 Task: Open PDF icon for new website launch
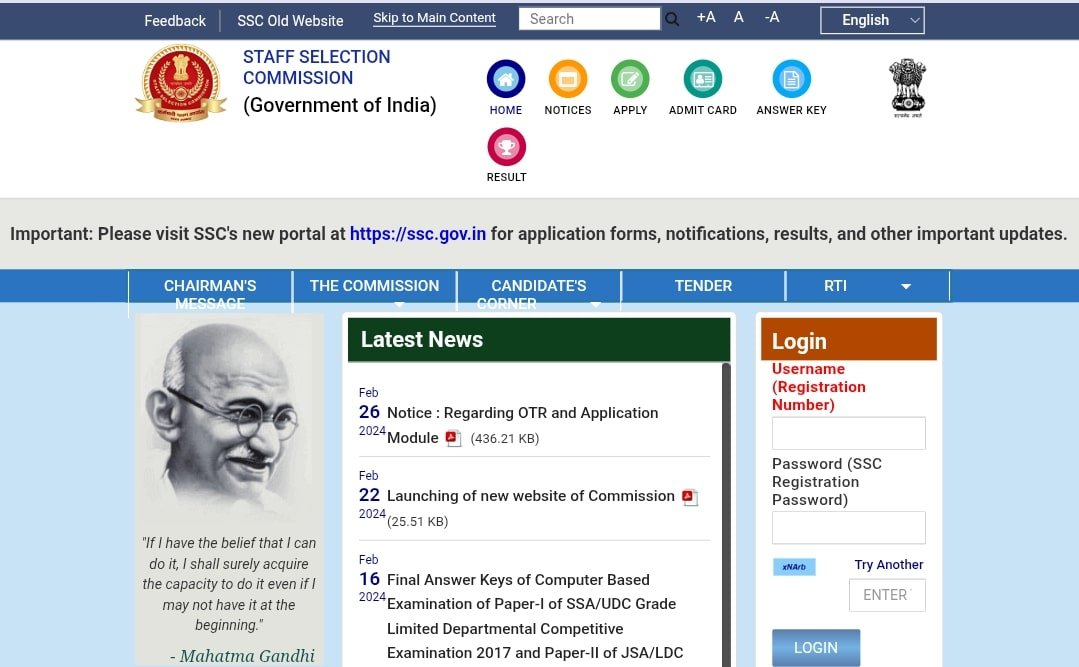point(690,497)
